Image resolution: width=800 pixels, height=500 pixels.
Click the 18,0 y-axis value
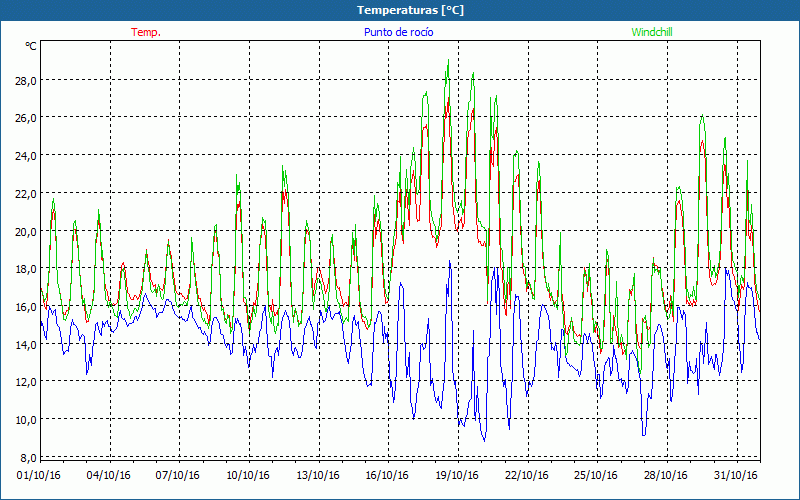[x=25, y=269]
